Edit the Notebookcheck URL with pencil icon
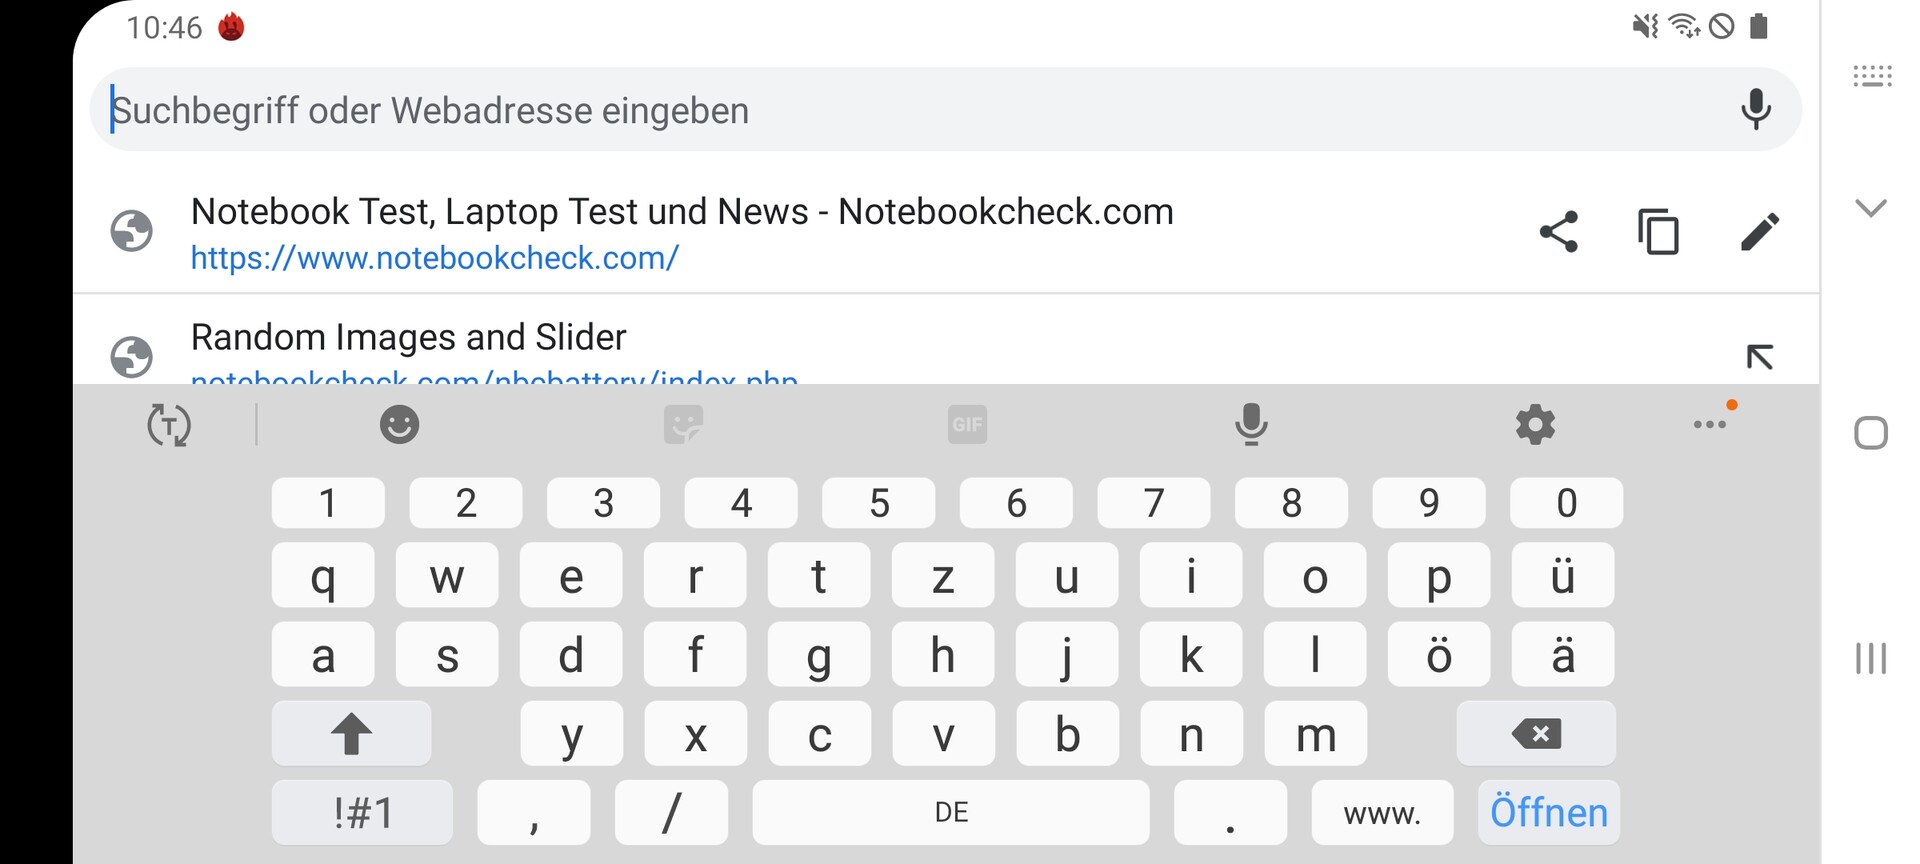The width and height of the screenshot is (1920, 864). 1759,232
